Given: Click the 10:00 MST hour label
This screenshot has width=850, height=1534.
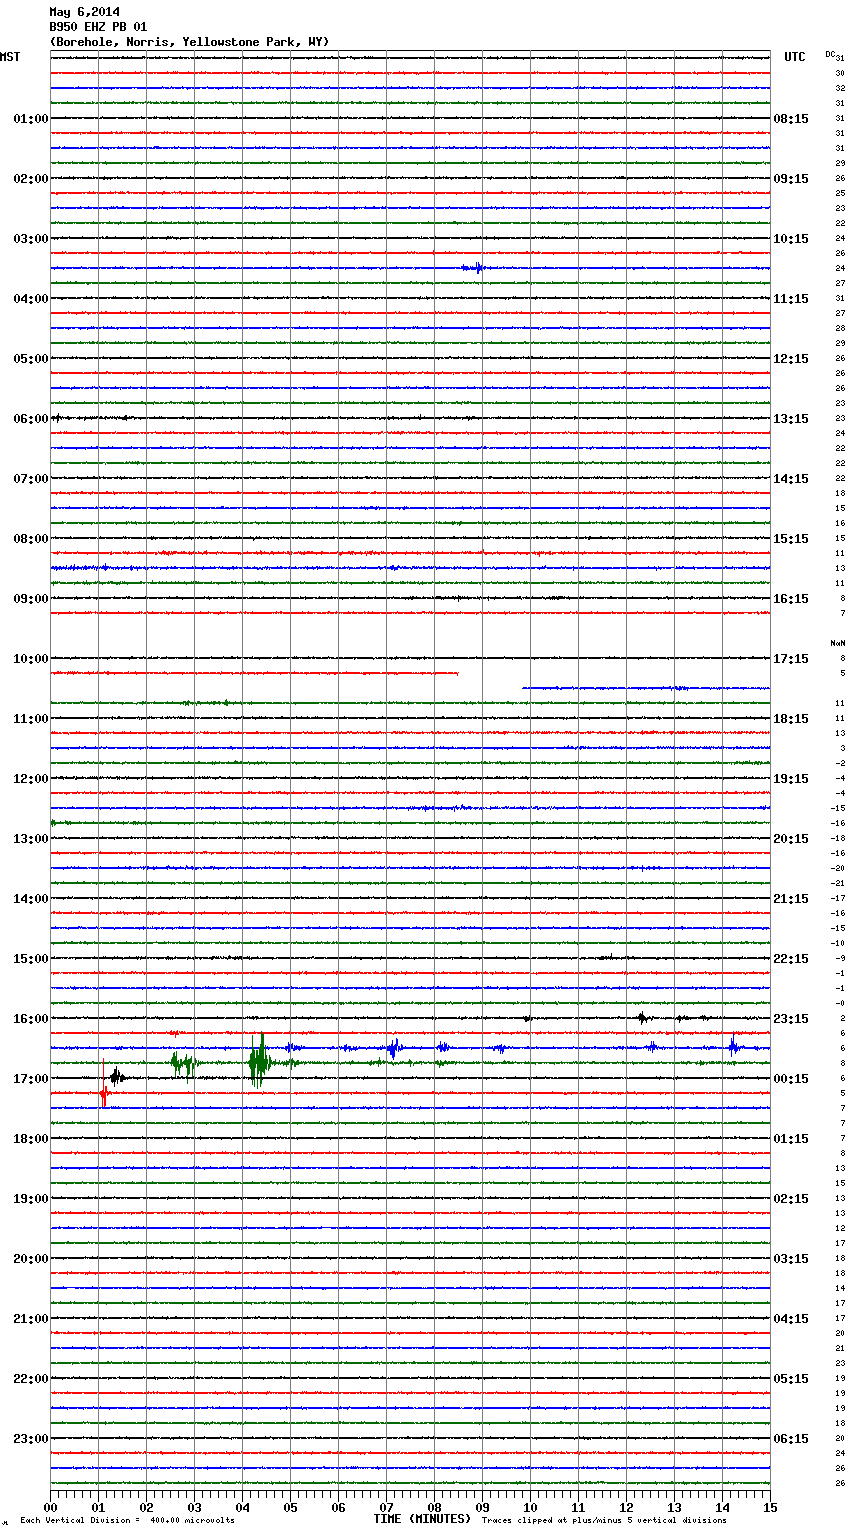Looking at the screenshot, I should pyautogui.click(x=30, y=659).
